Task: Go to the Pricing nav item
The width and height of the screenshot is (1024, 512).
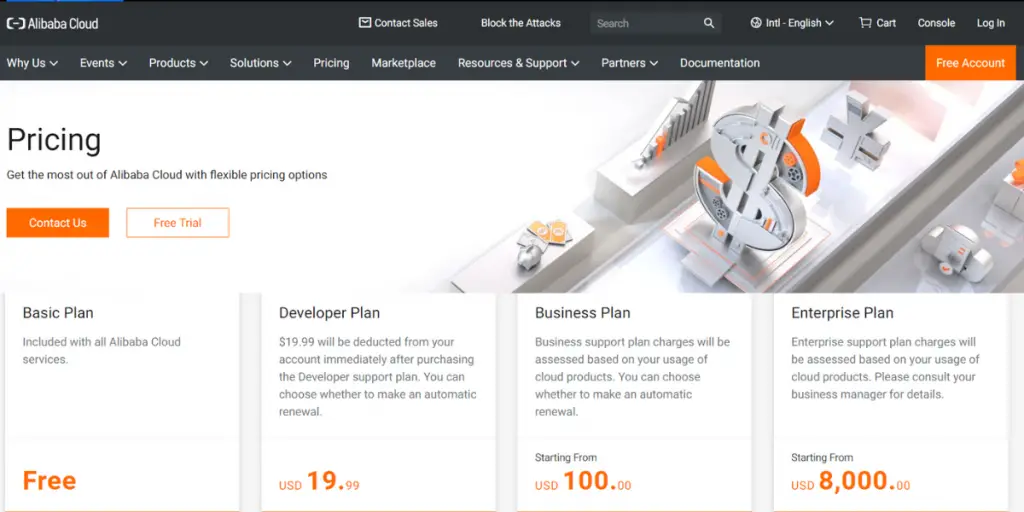Action: (x=331, y=63)
